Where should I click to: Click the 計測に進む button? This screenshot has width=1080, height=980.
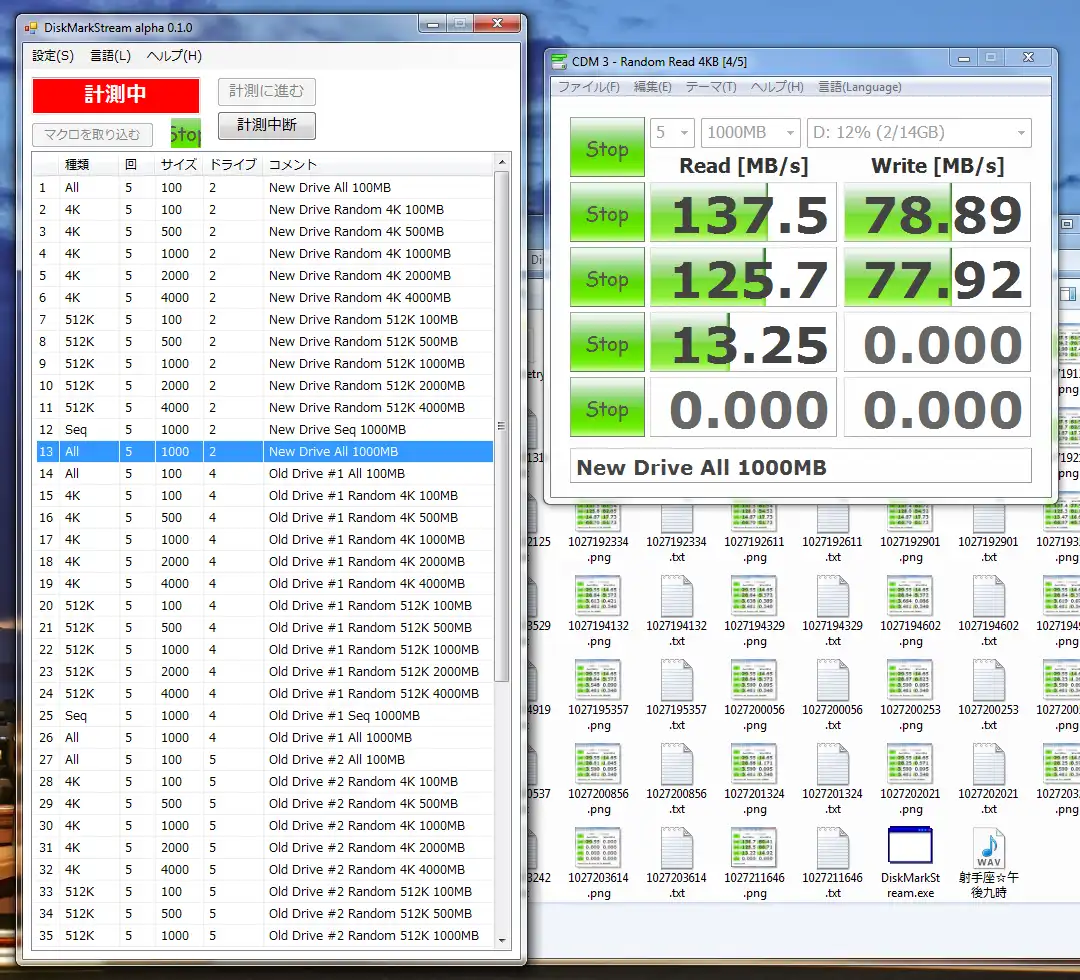pyautogui.click(x=267, y=91)
